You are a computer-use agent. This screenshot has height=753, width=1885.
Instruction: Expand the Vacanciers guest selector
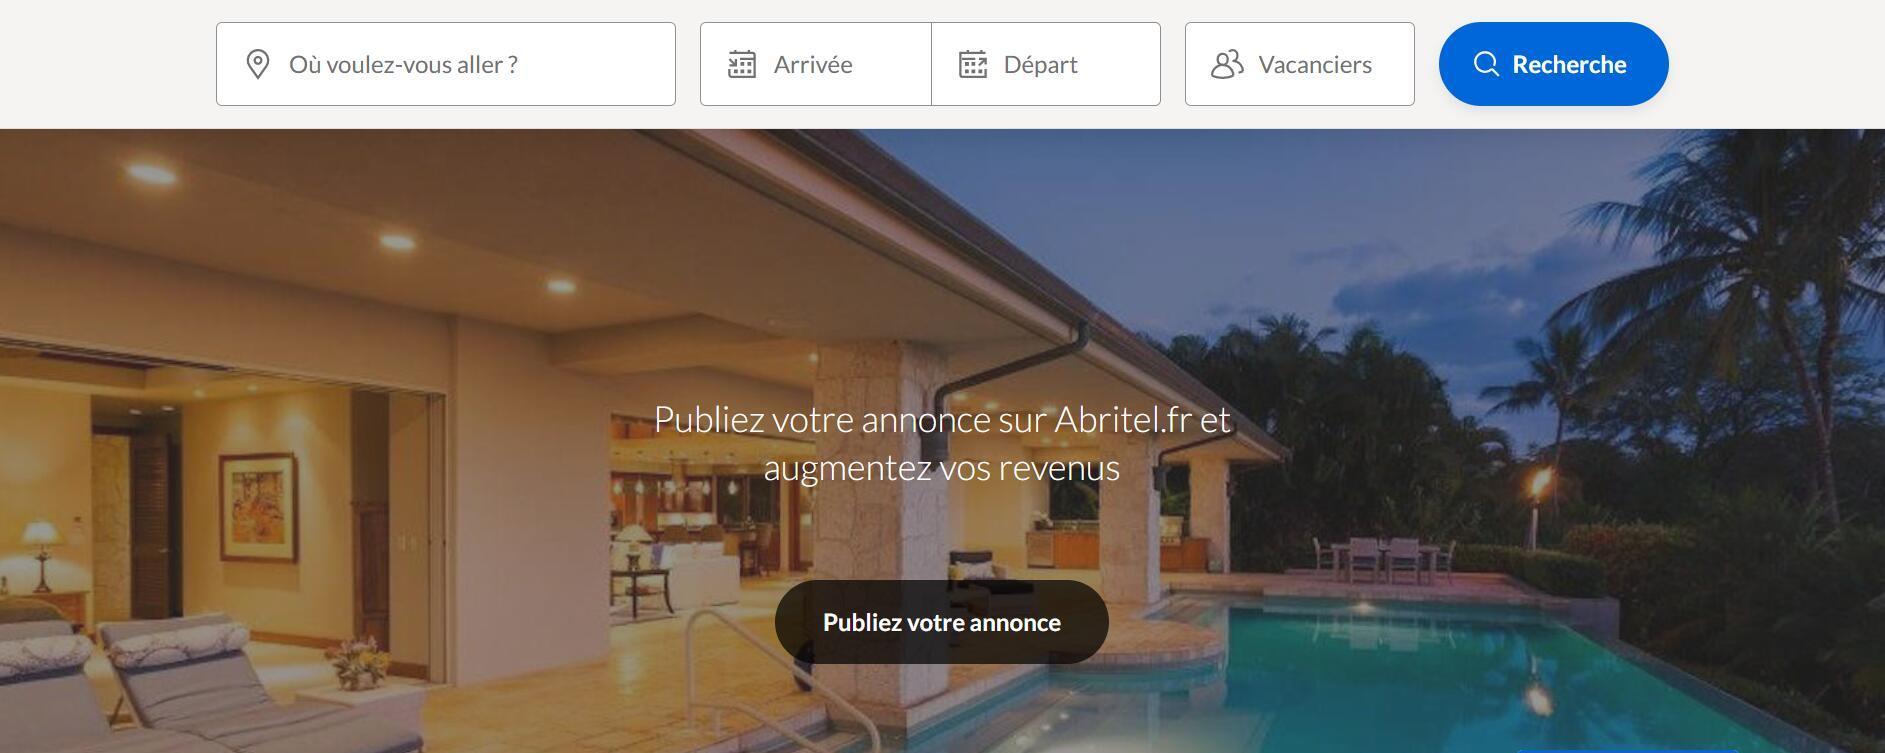click(x=1300, y=64)
